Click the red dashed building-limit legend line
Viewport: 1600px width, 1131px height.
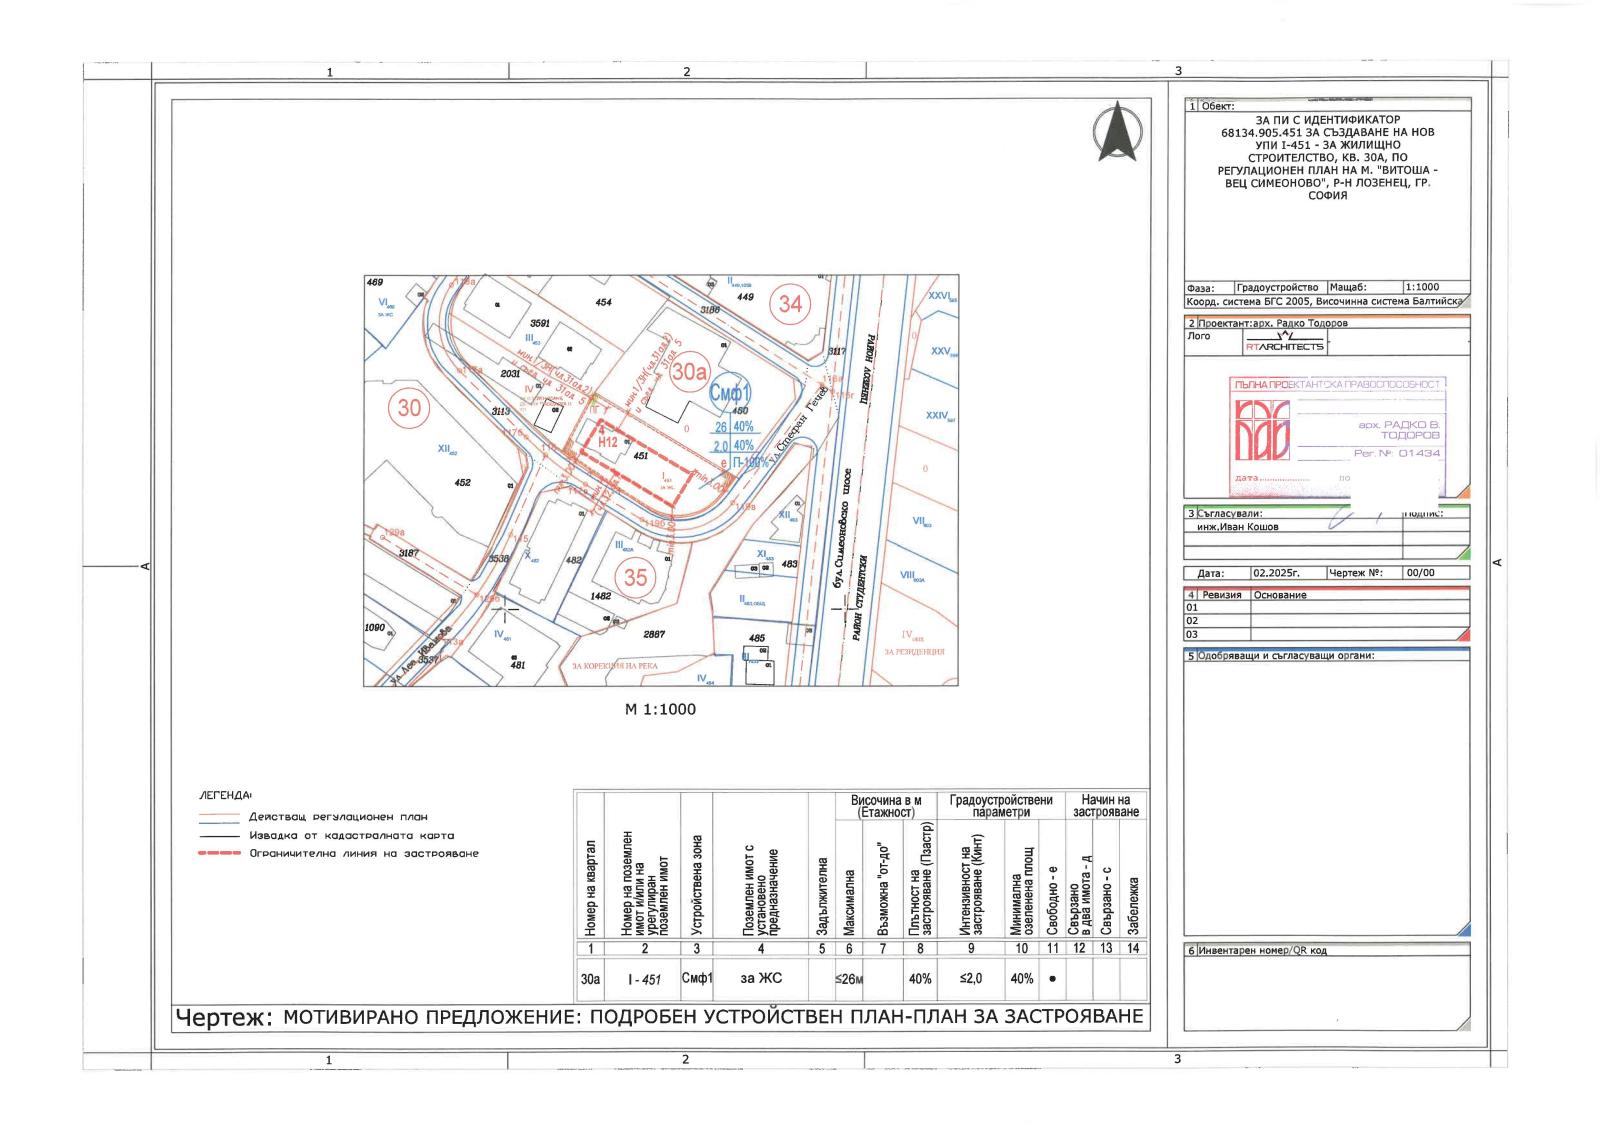click(219, 853)
